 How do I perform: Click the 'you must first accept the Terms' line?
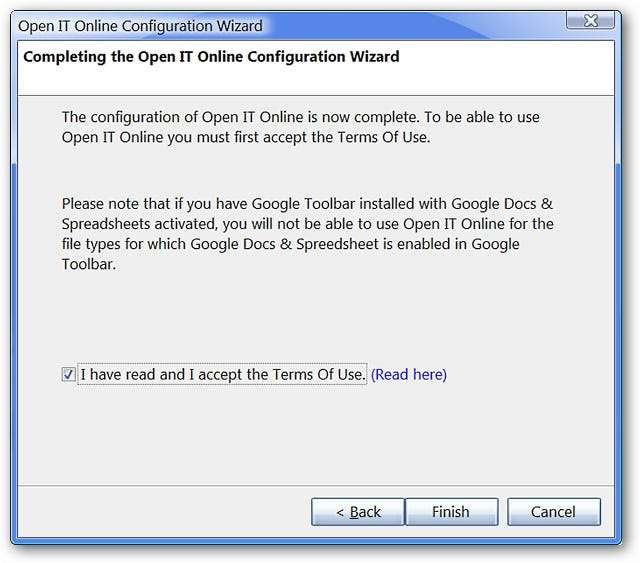tap(246, 137)
